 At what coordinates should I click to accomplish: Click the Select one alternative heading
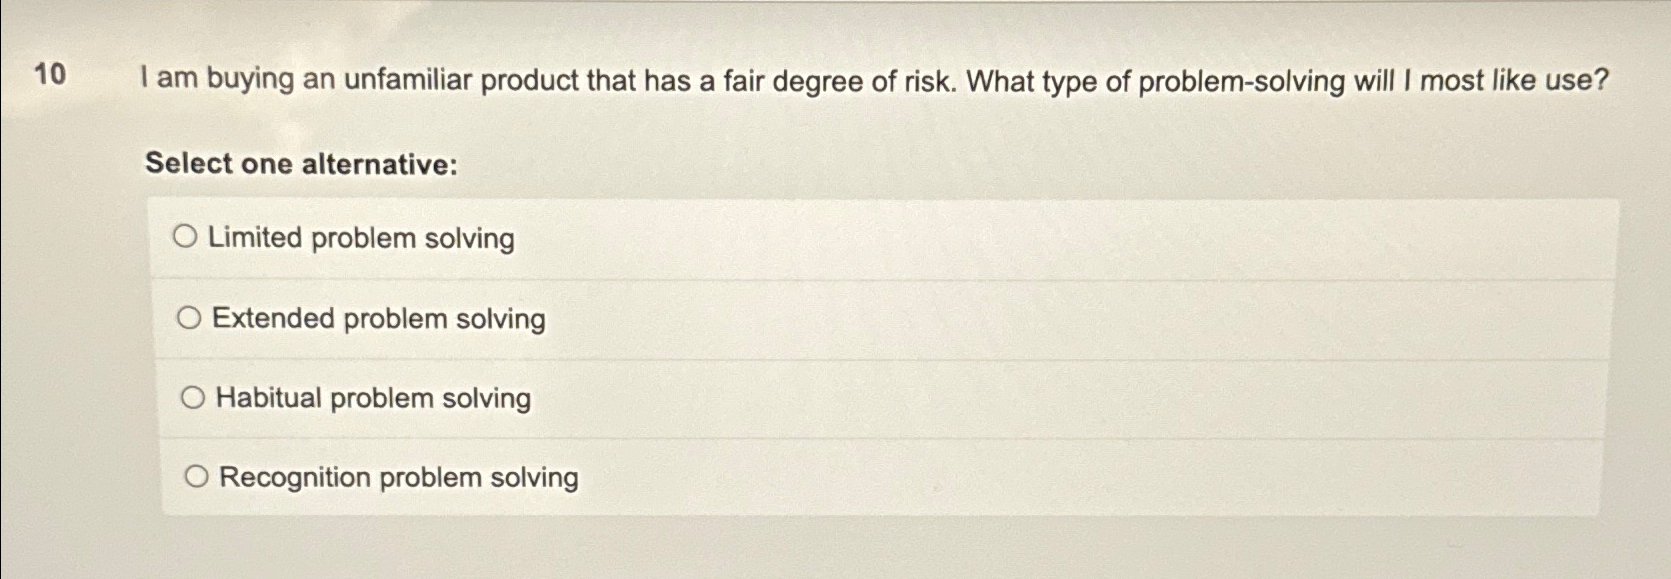tap(300, 164)
